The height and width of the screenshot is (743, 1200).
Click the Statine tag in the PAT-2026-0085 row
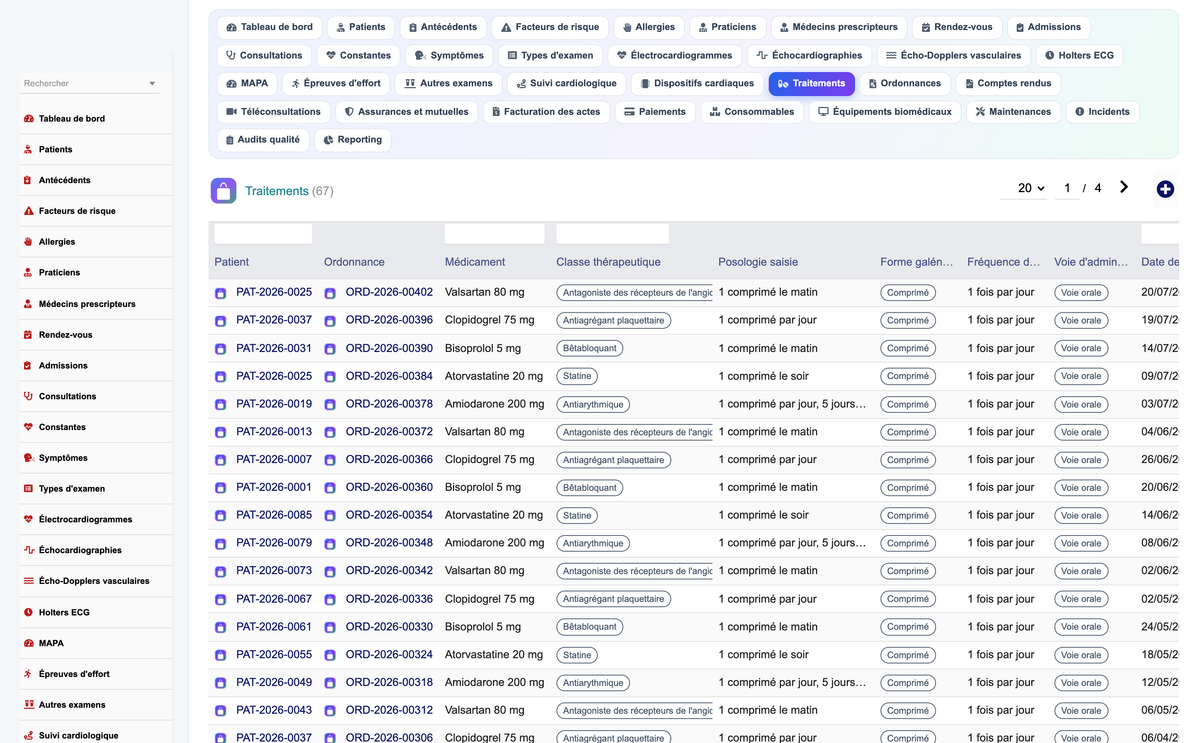point(577,516)
